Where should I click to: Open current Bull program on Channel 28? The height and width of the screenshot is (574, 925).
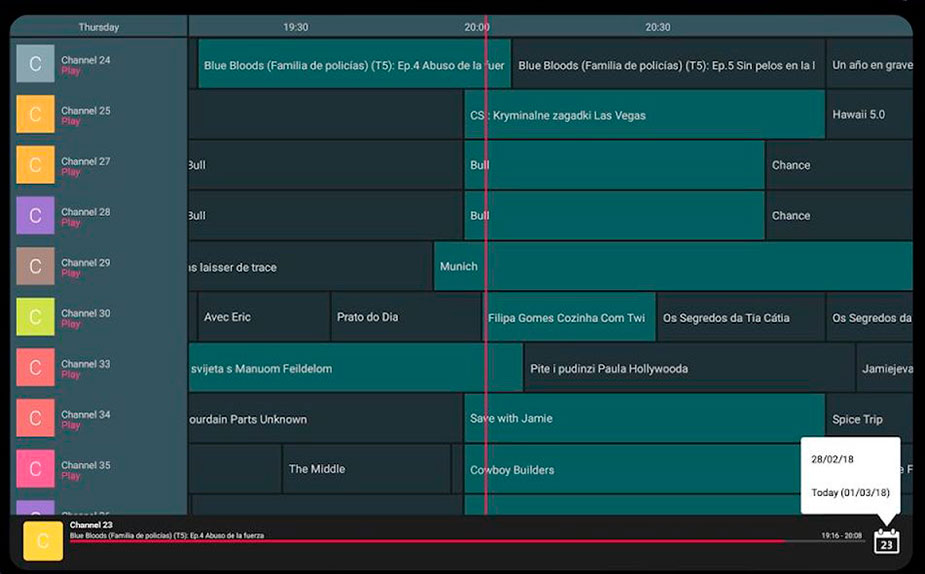point(614,216)
